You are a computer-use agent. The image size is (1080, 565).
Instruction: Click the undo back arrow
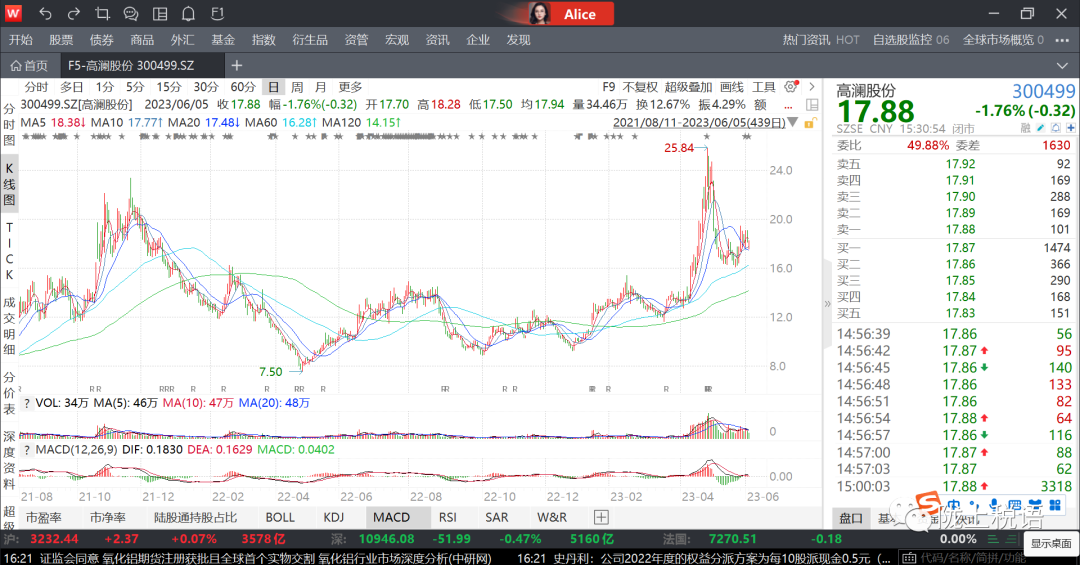[x=45, y=13]
